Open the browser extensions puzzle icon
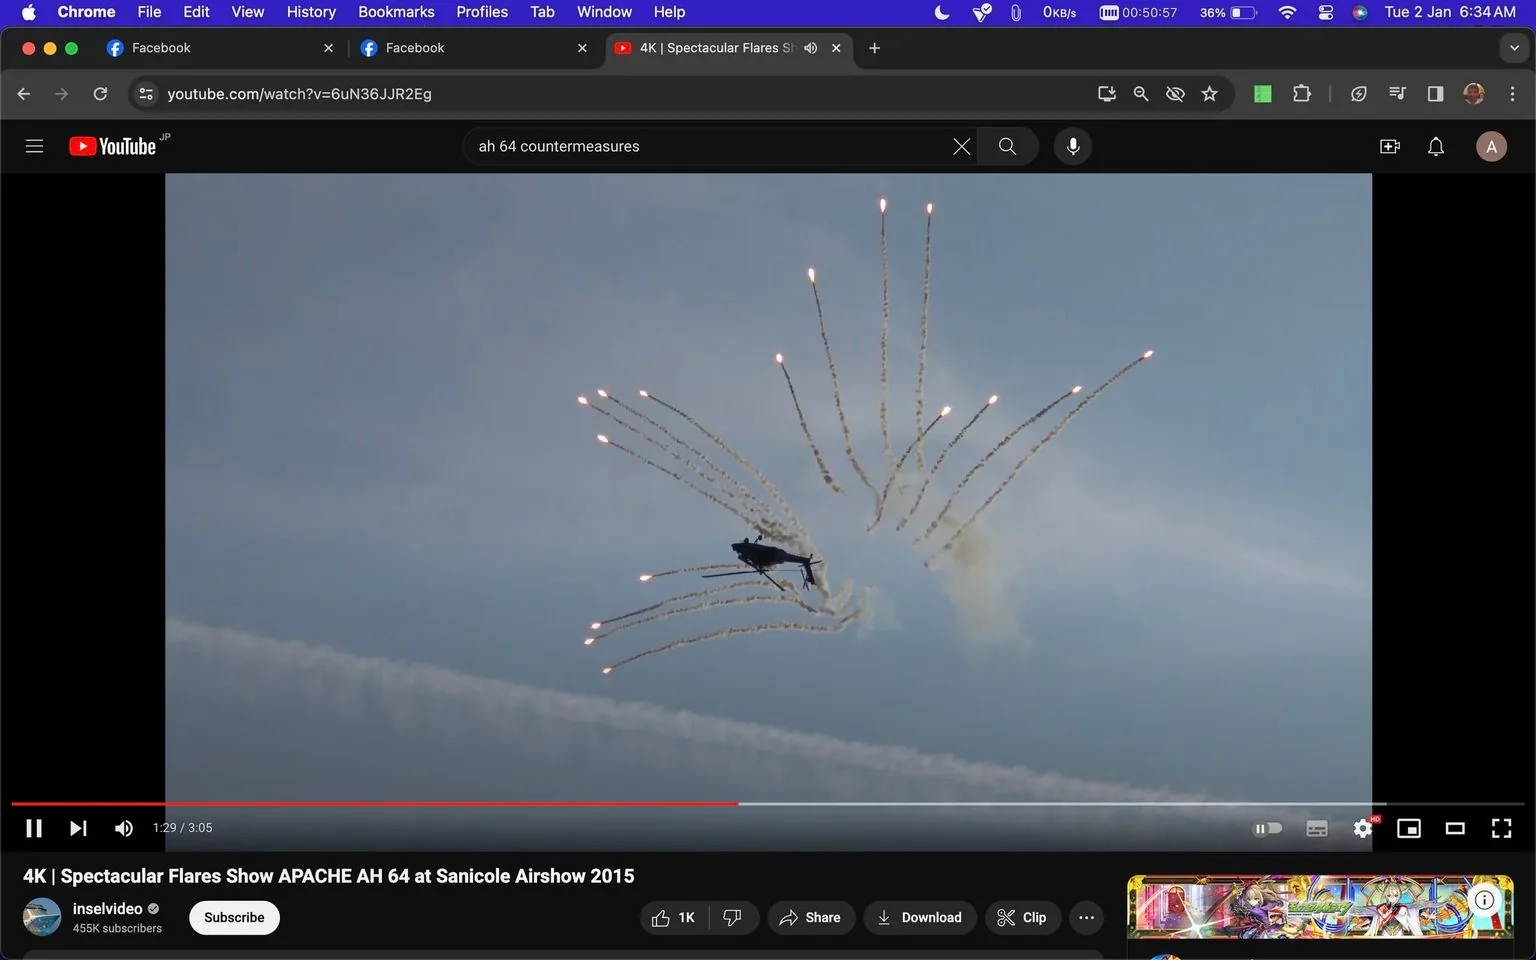1536x960 pixels. [x=1301, y=93]
